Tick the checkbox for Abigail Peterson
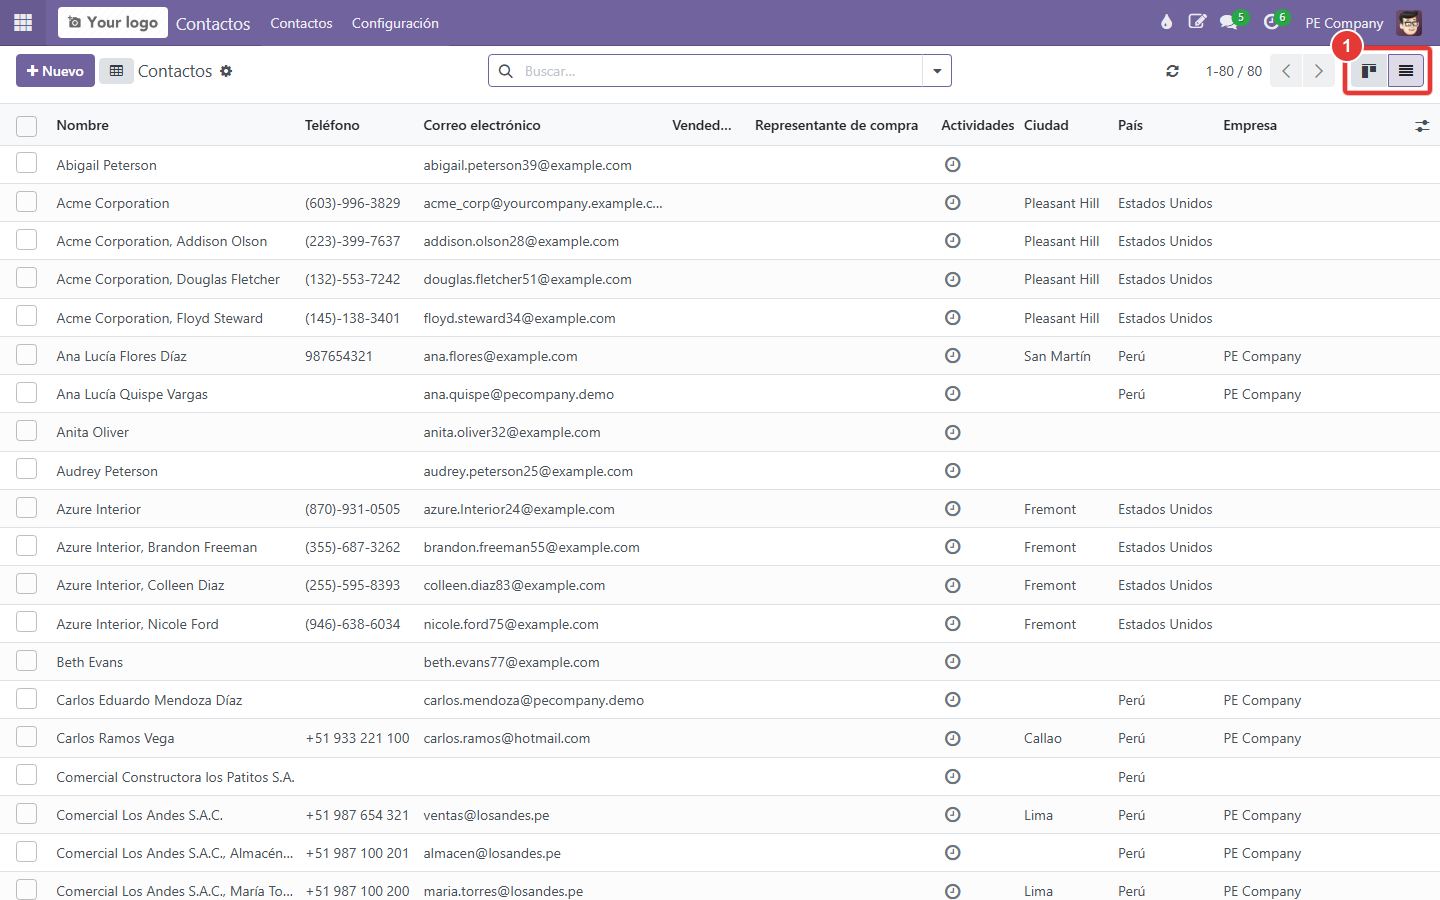Image resolution: width=1440 pixels, height=900 pixels. coord(27,163)
